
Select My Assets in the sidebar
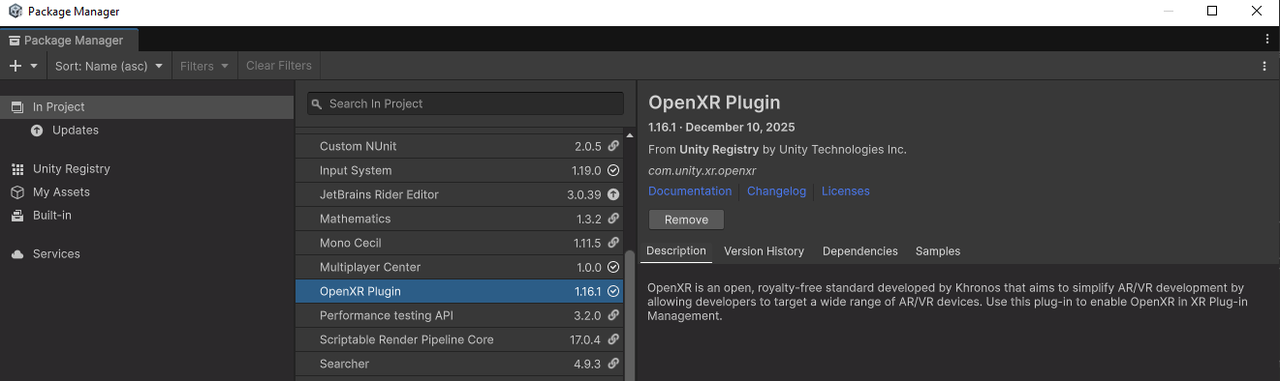(x=147, y=192)
